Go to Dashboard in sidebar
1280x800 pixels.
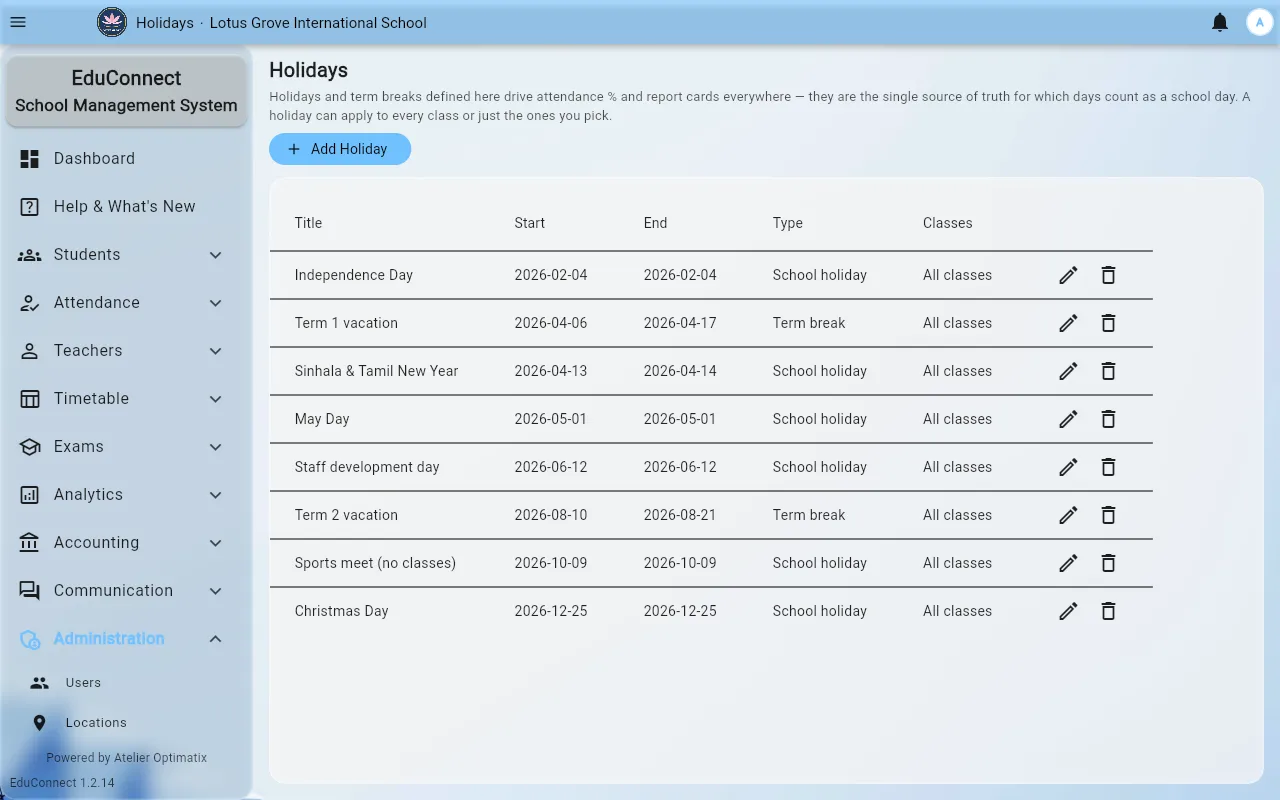pos(126,159)
